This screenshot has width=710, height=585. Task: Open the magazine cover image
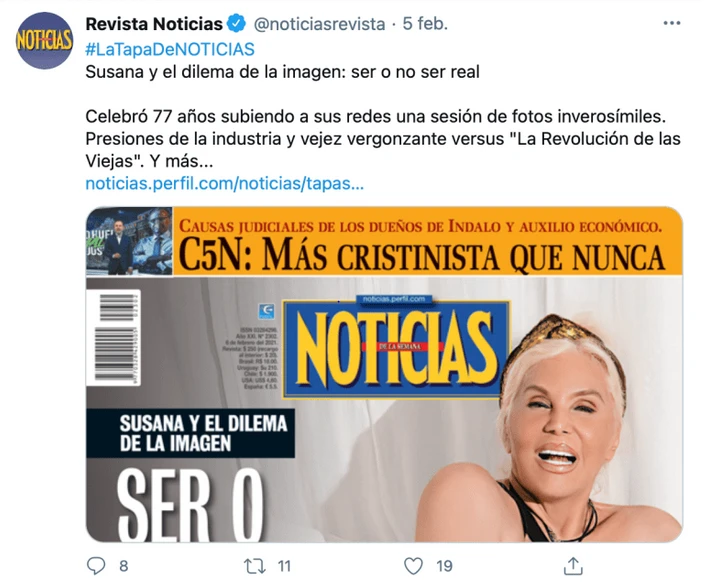pyautogui.click(x=384, y=374)
